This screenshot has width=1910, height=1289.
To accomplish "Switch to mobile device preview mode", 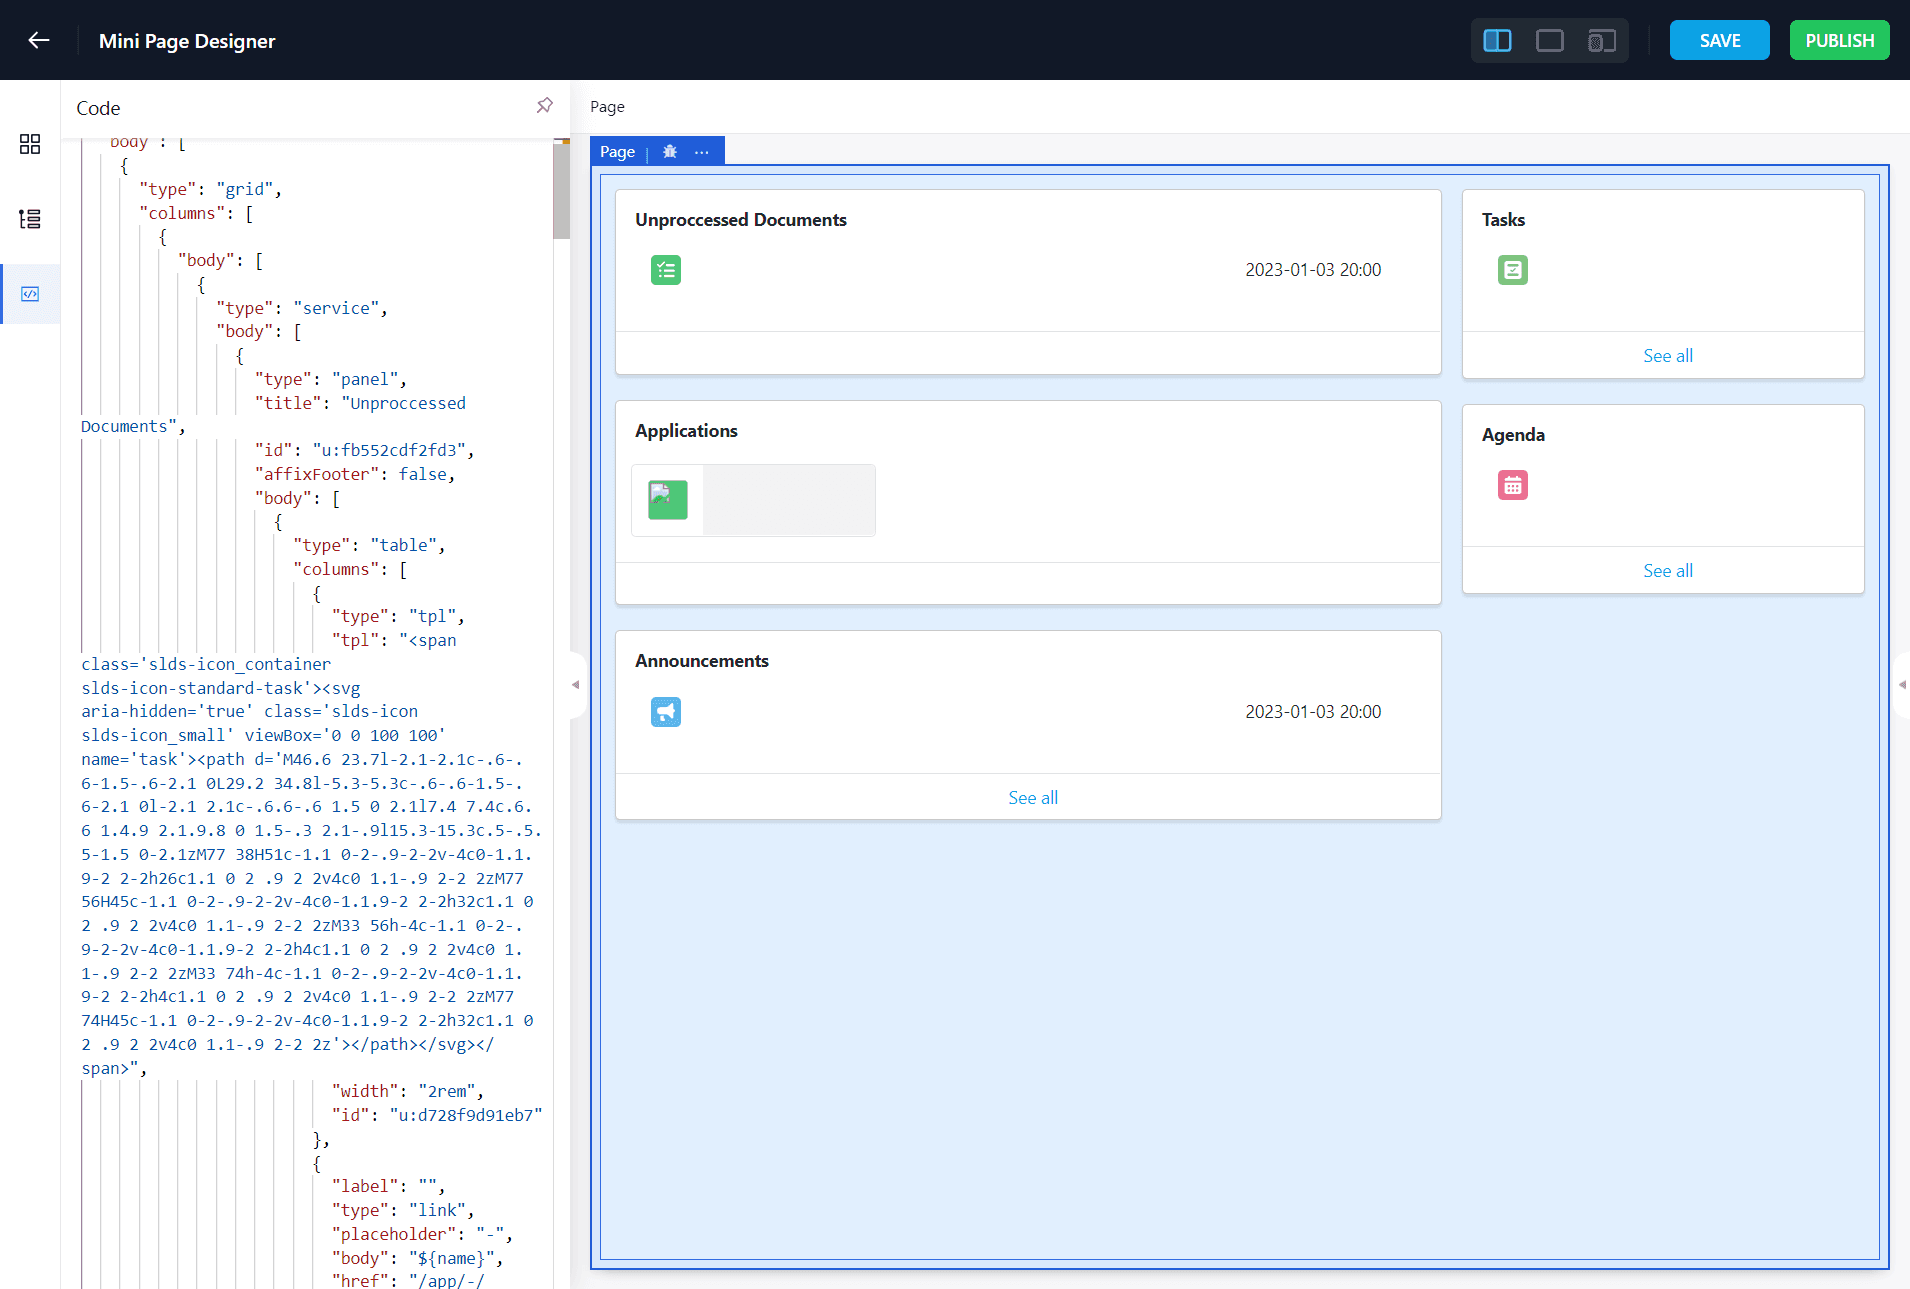I will (x=1601, y=40).
